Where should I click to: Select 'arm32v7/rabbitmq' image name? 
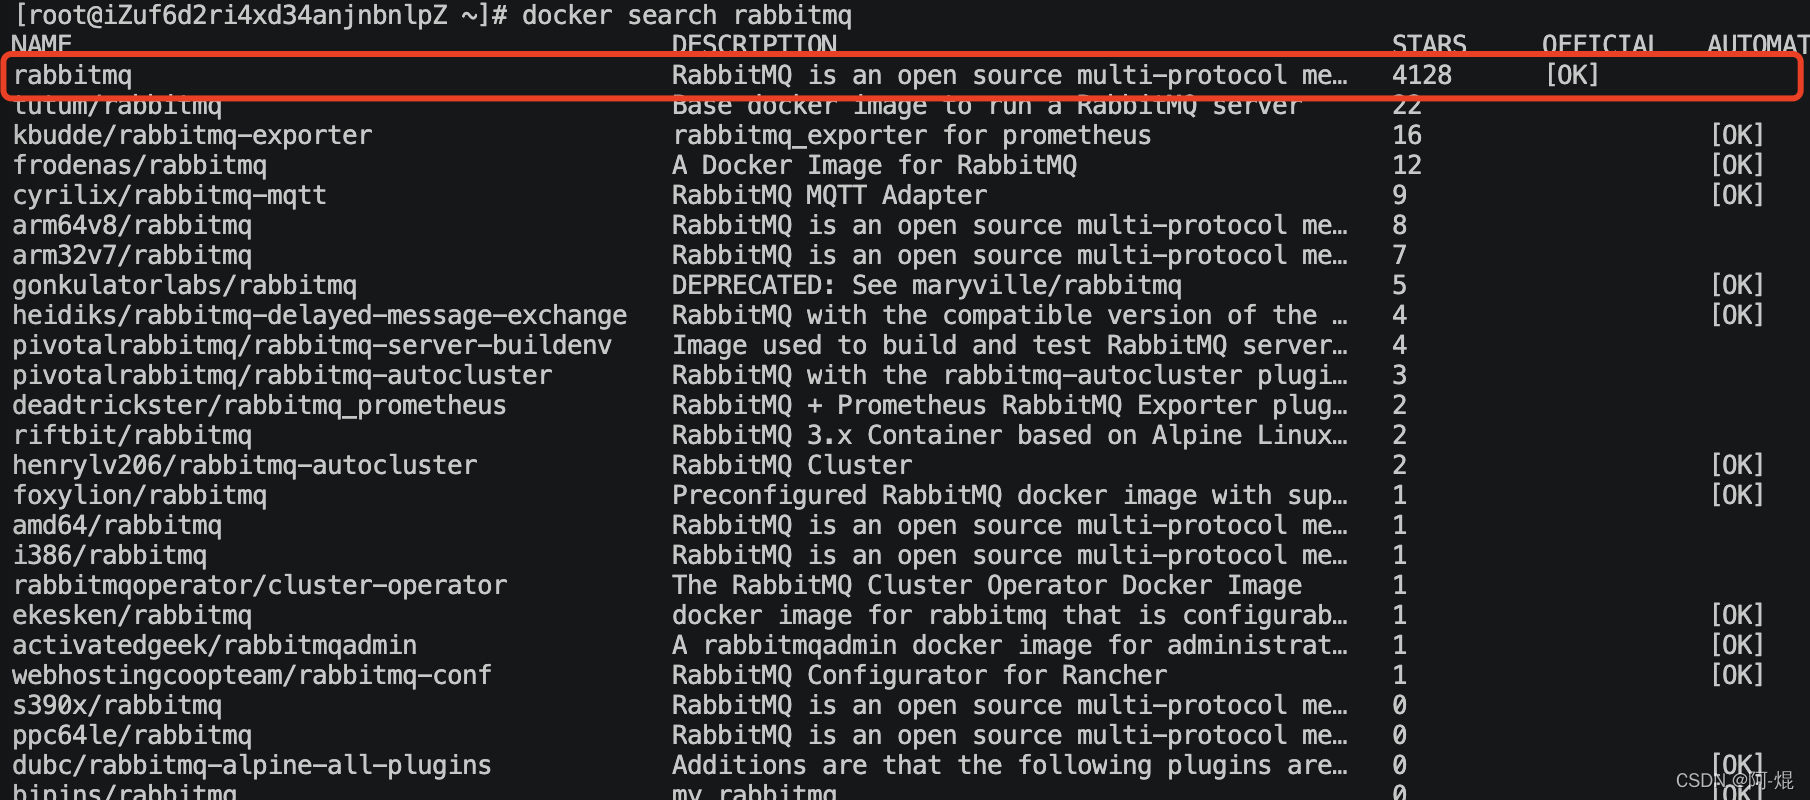click(x=132, y=255)
